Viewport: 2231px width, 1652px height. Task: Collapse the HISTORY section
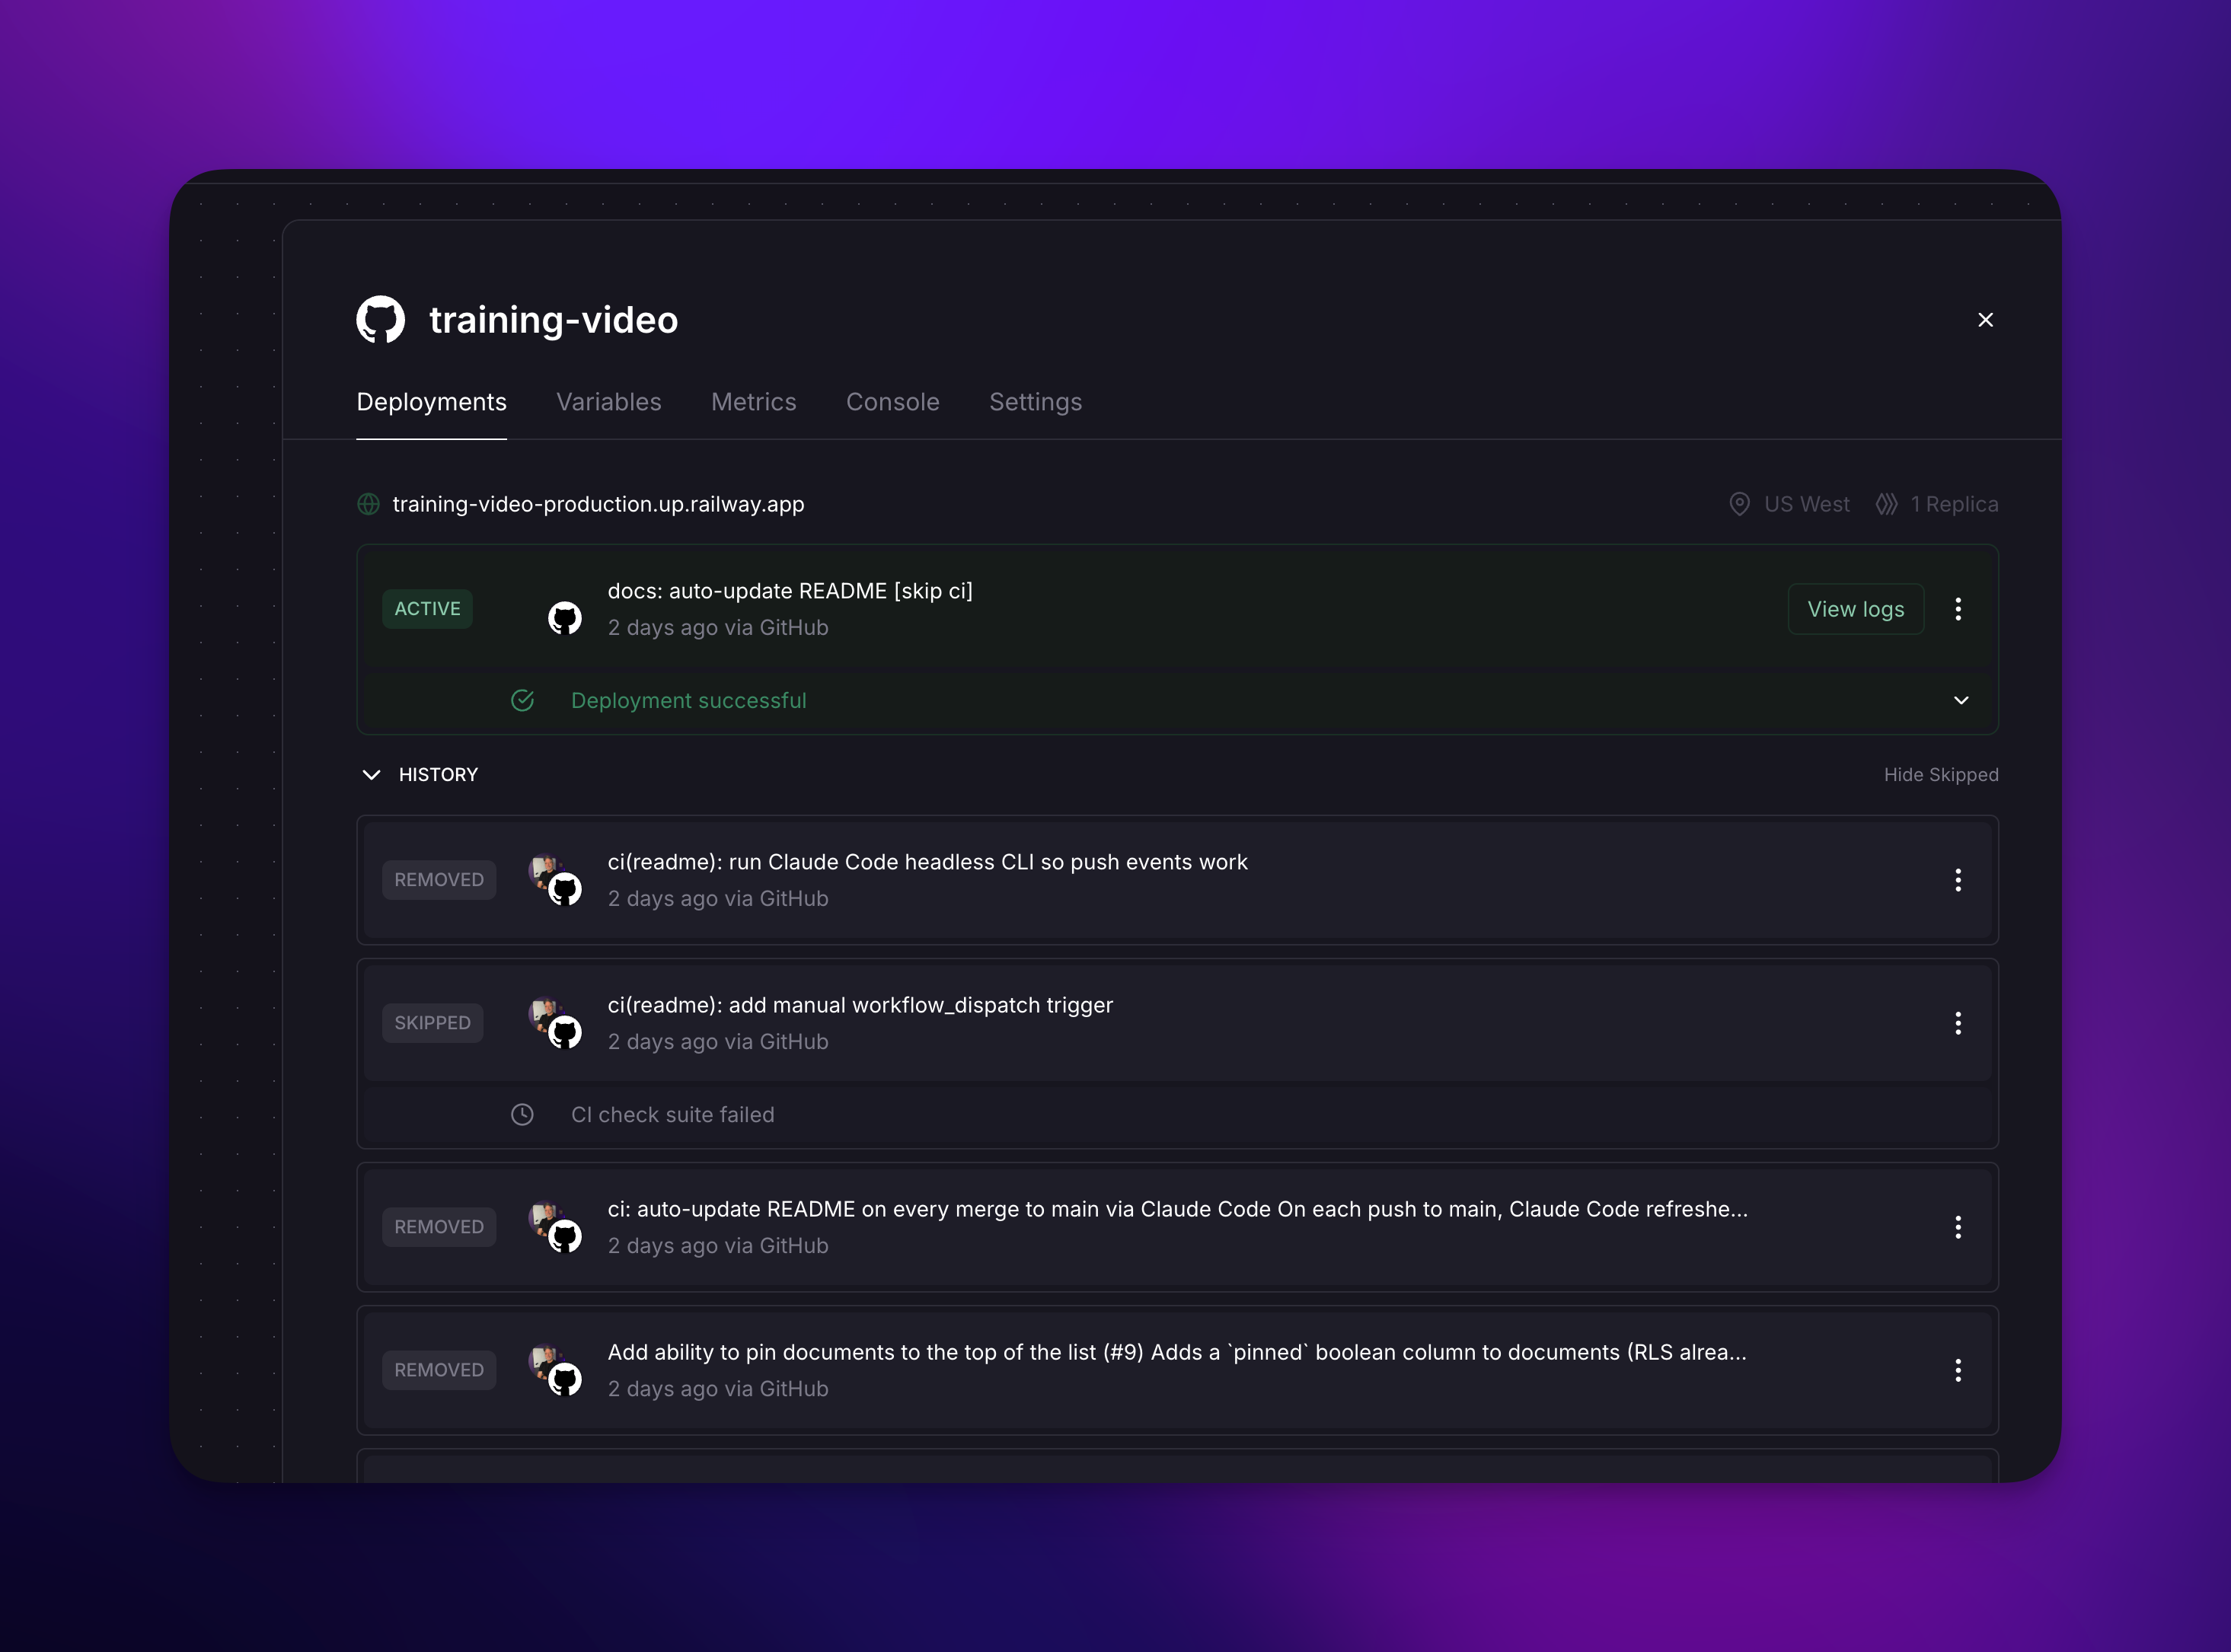click(x=371, y=775)
